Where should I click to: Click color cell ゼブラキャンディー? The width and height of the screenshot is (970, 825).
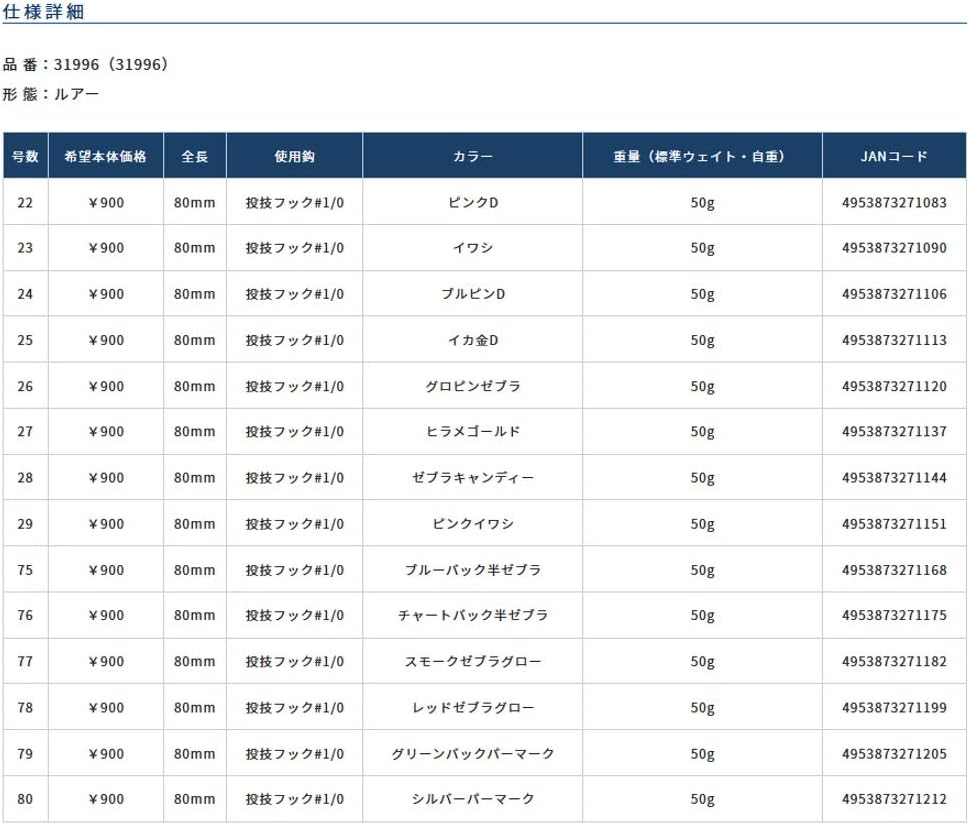tap(473, 477)
